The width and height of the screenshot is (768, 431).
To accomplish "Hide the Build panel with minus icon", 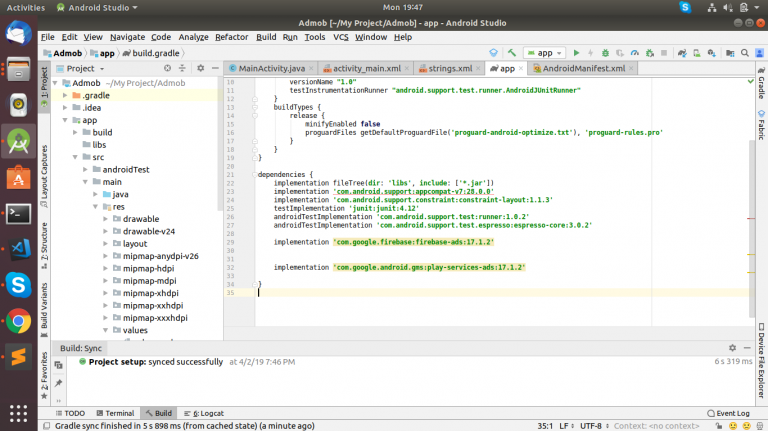I will point(747,348).
